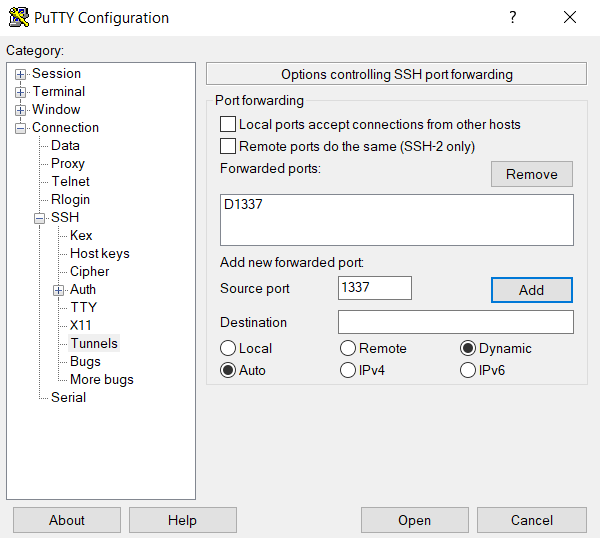600x538 pixels.
Task: Select the IPv4 radio option
Action: [x=348, y=371]
